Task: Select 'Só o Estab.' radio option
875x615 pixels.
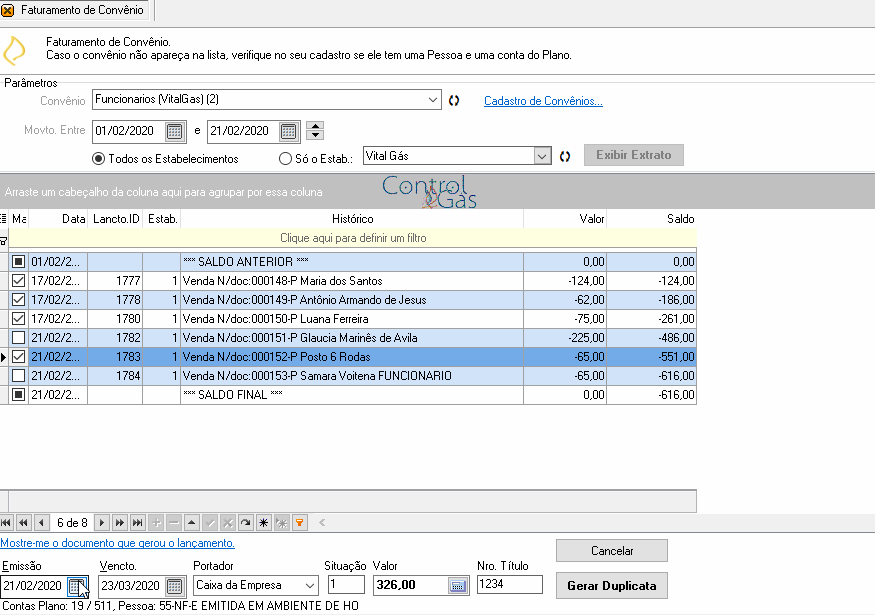Action: [x=285, y=159]
